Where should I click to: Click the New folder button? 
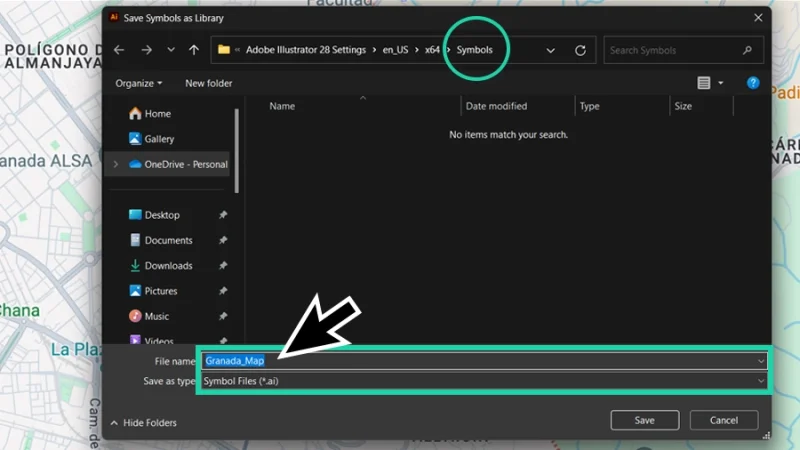208,83
